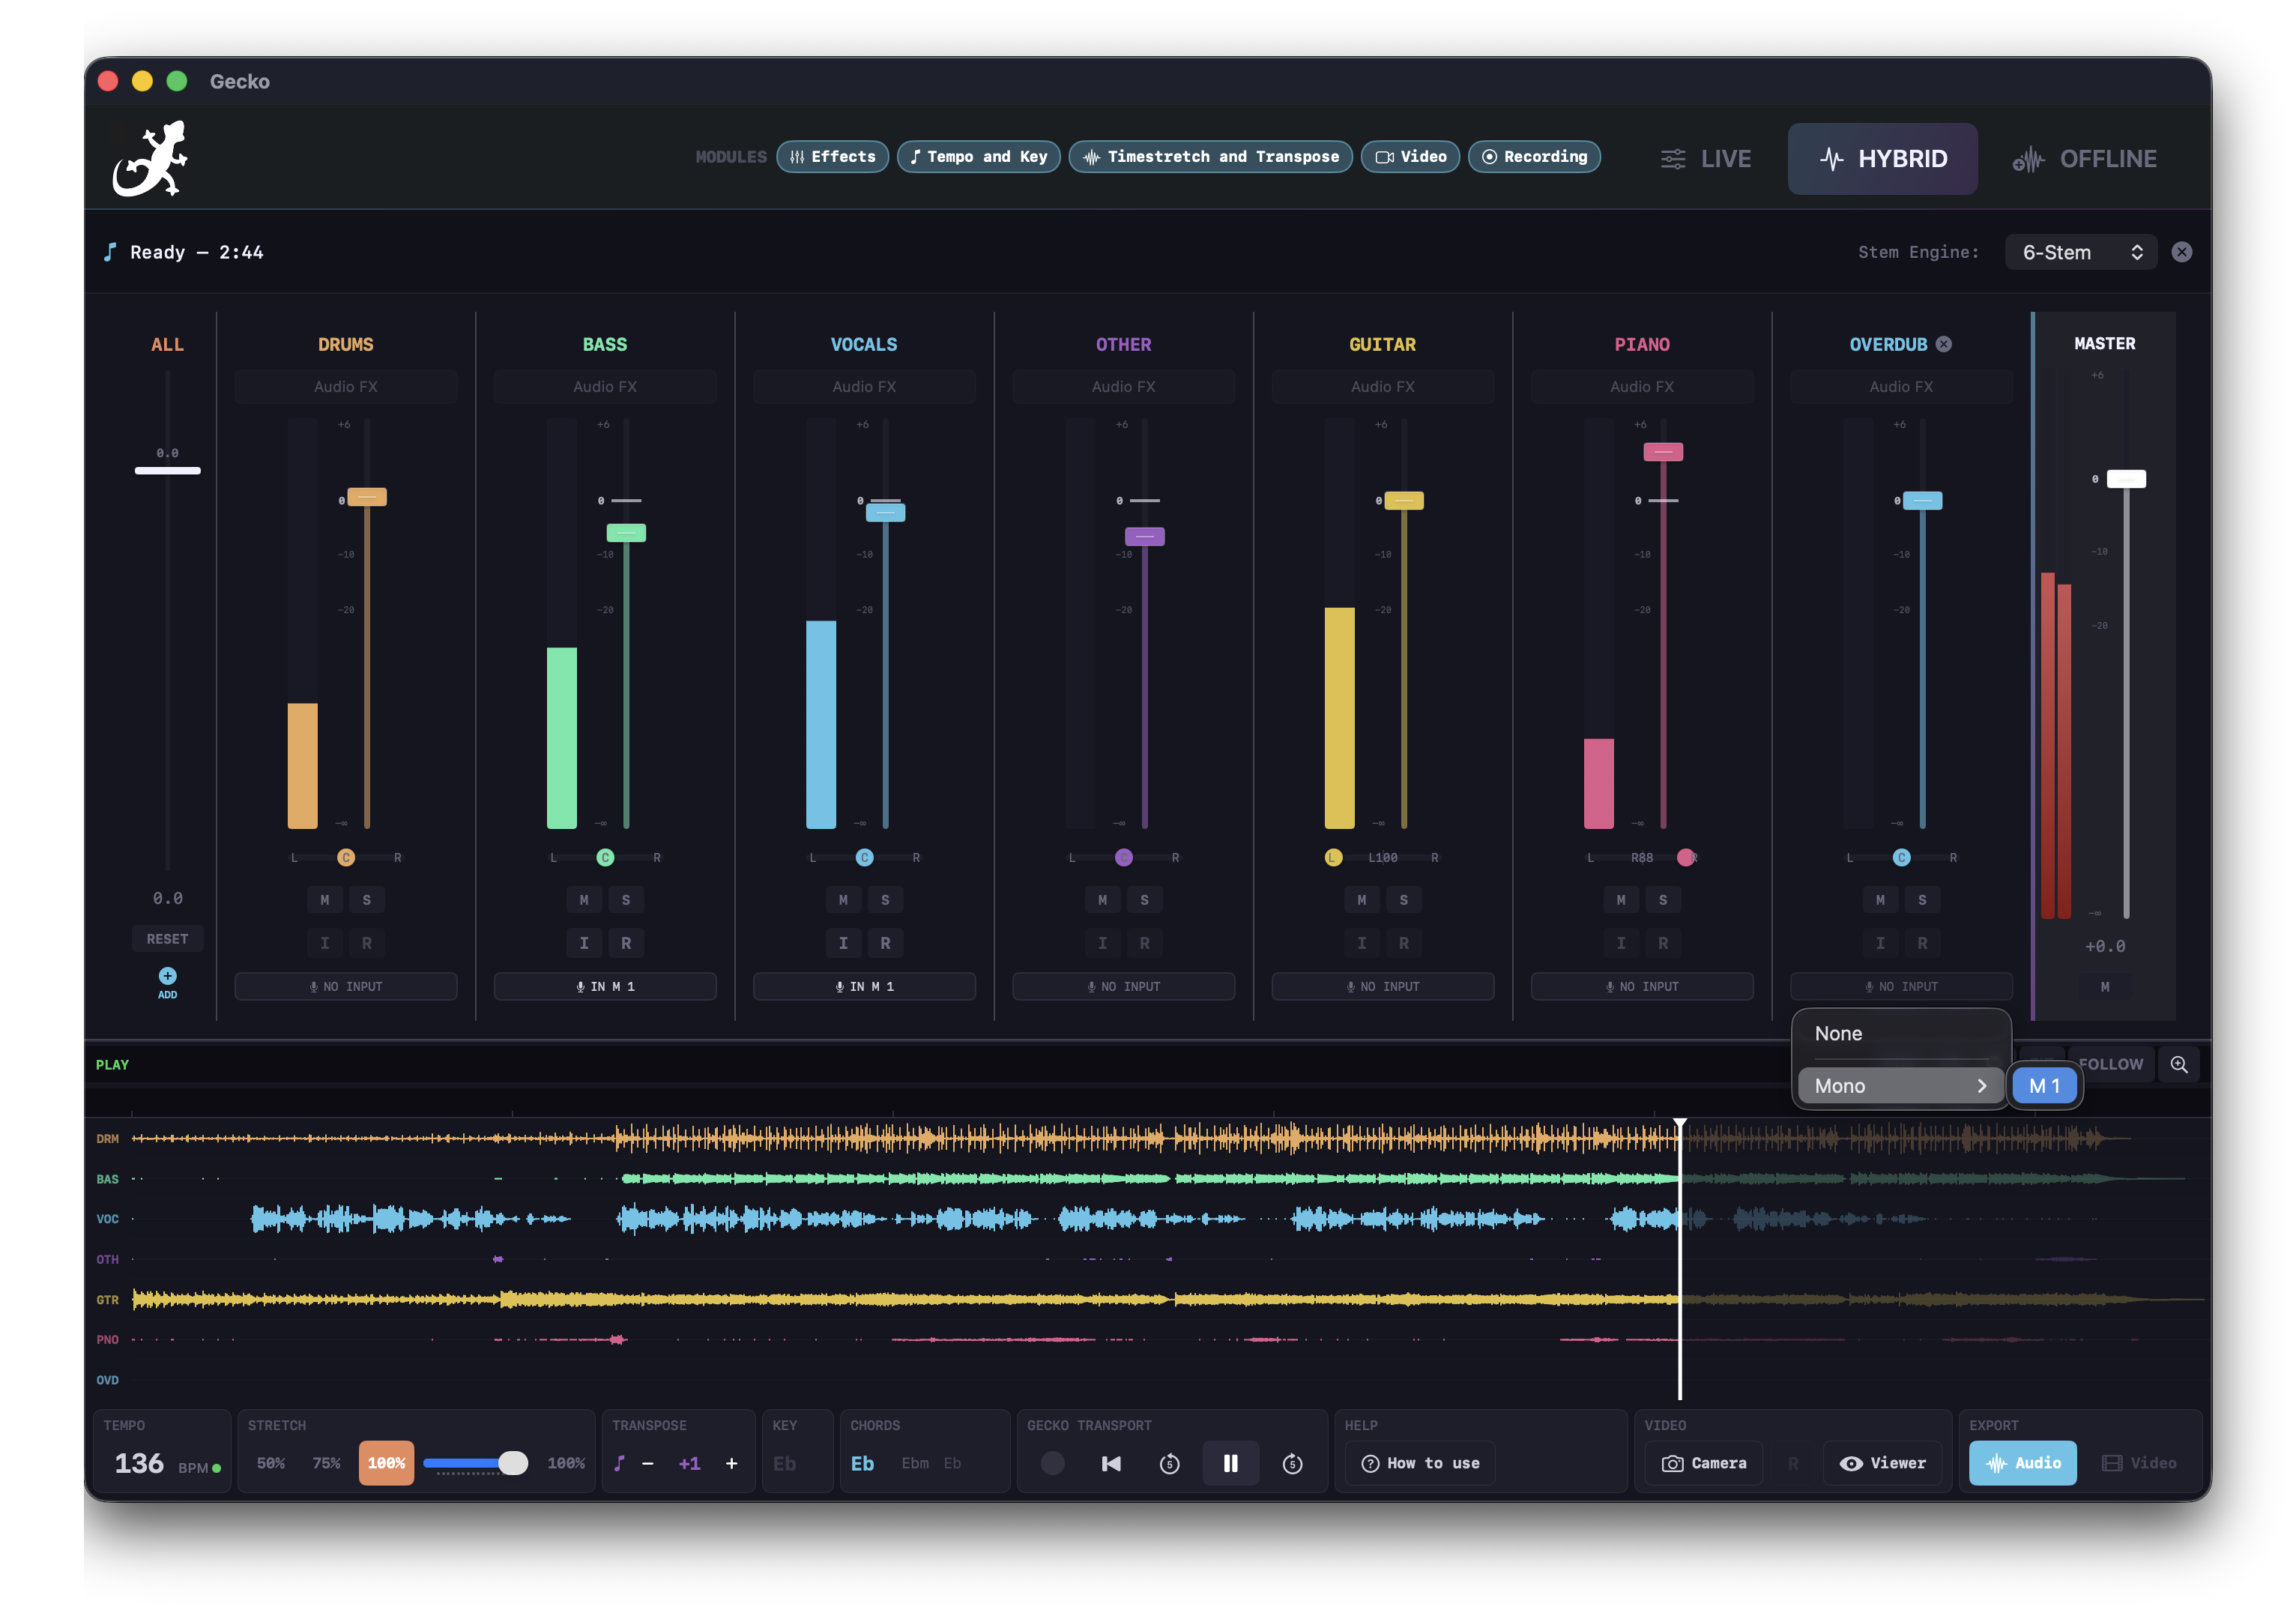The image size is (2296, 1613).
Task: Click the stretch percentage slider handle
Action: click(513, 1463)
